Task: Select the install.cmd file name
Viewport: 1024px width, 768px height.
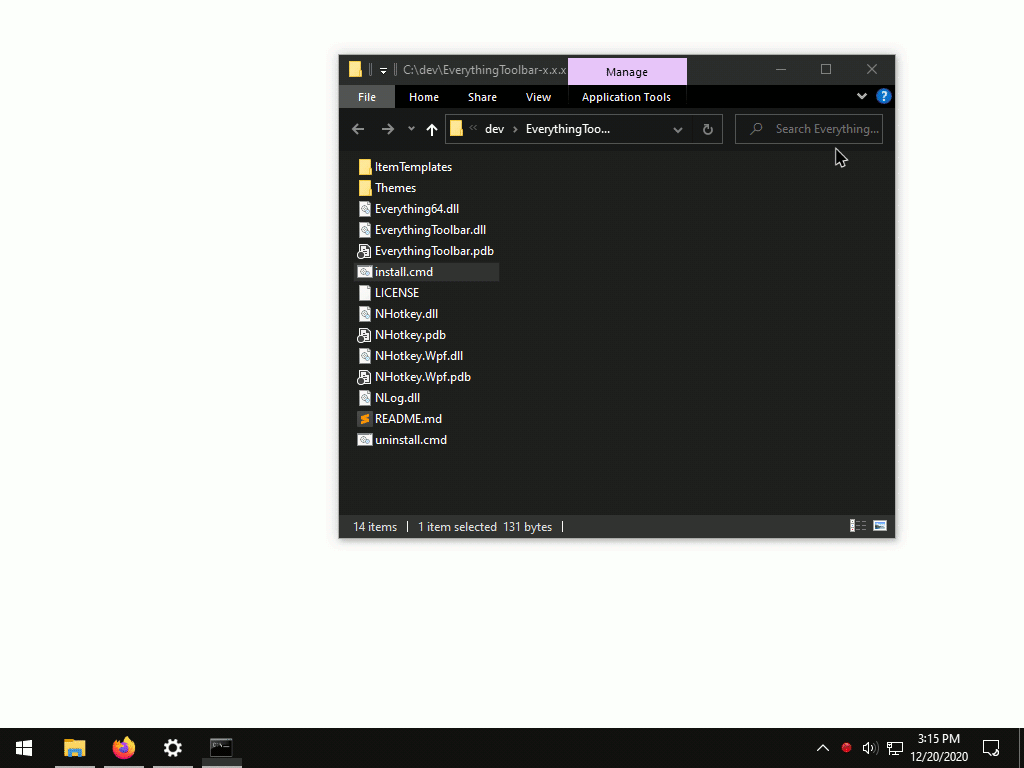Action: point(404,272)
